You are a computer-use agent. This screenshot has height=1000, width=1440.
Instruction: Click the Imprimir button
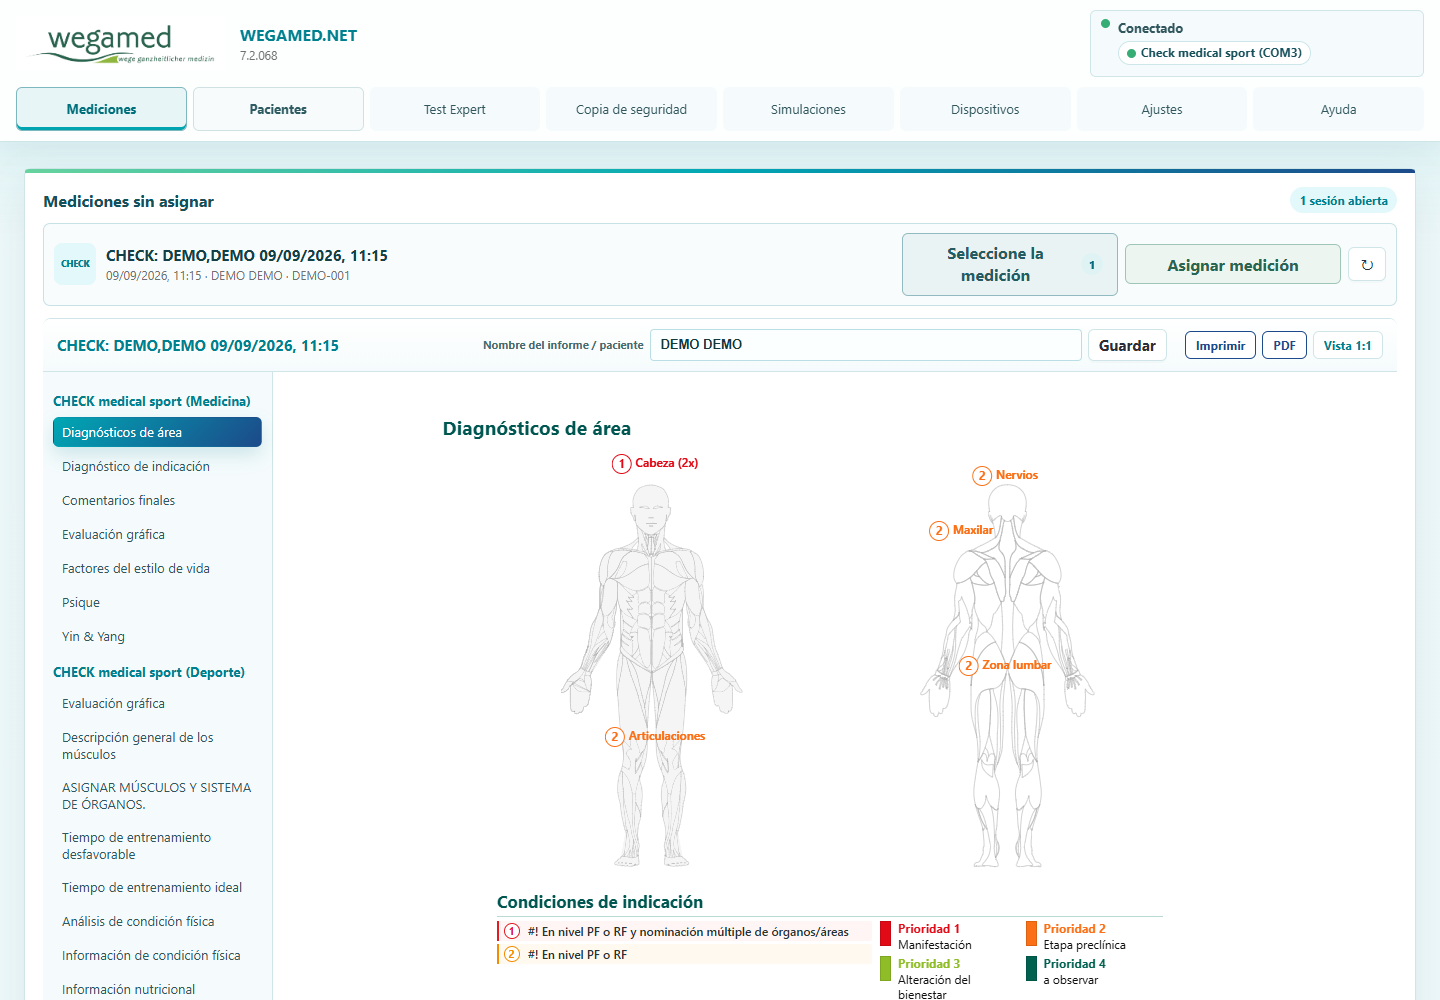coord(1220,345)
